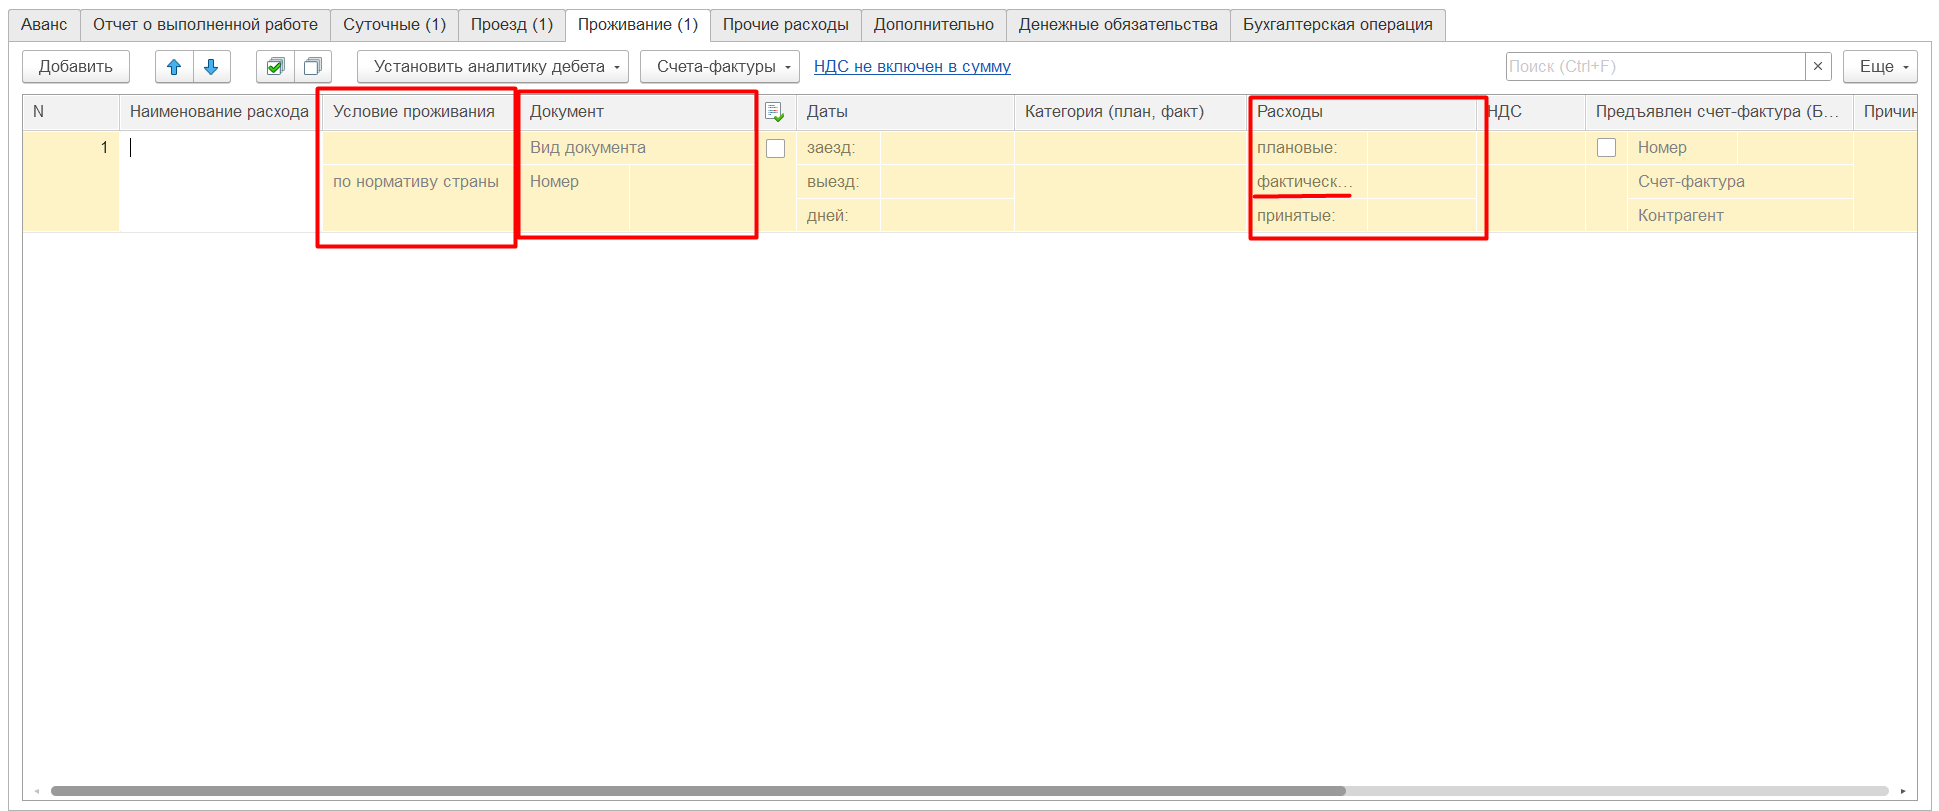Move row down with blue arrow

coord(211,67)
